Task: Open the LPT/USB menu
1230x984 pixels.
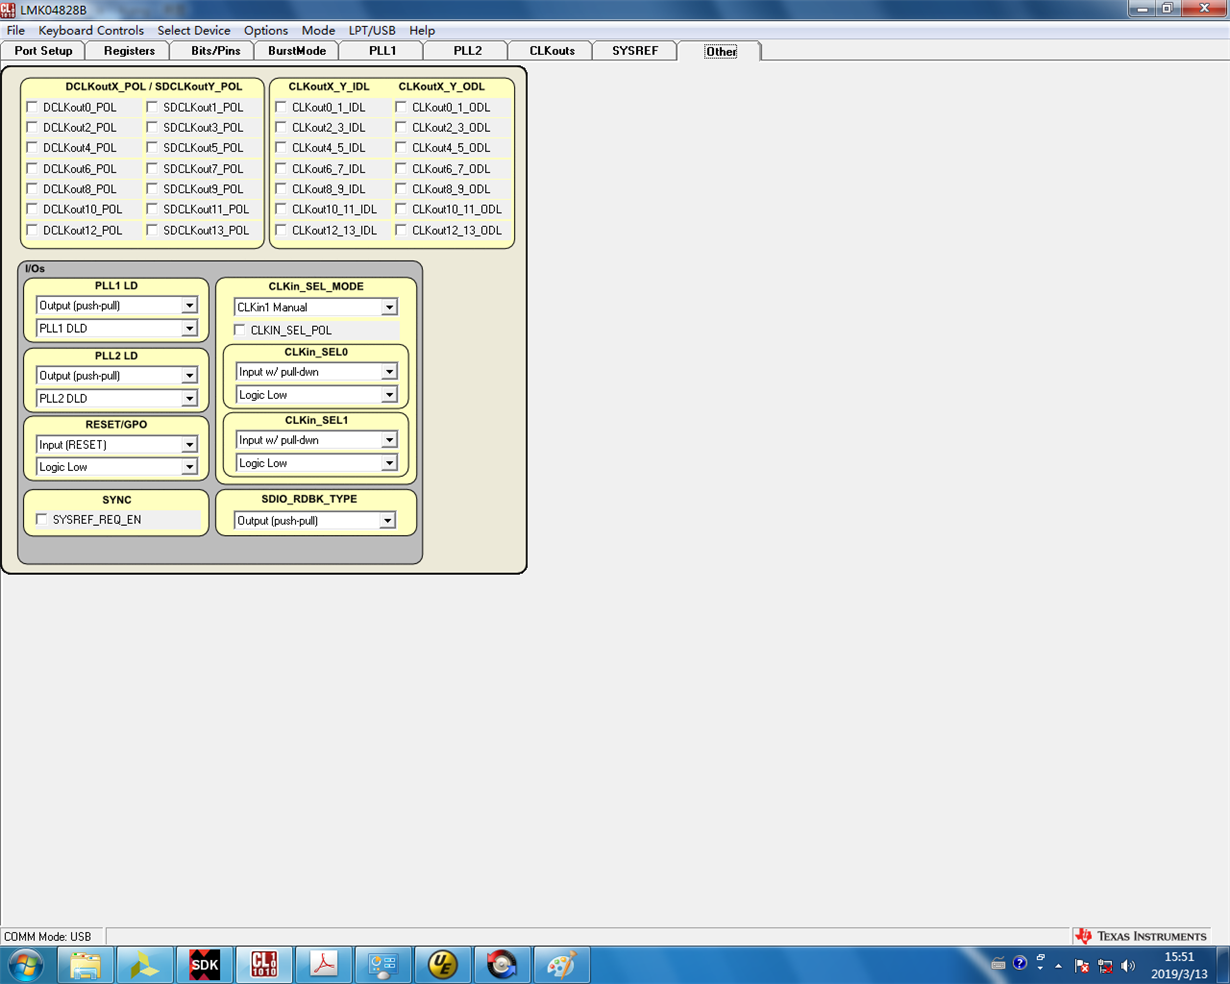Action: [x=371, y=31]
